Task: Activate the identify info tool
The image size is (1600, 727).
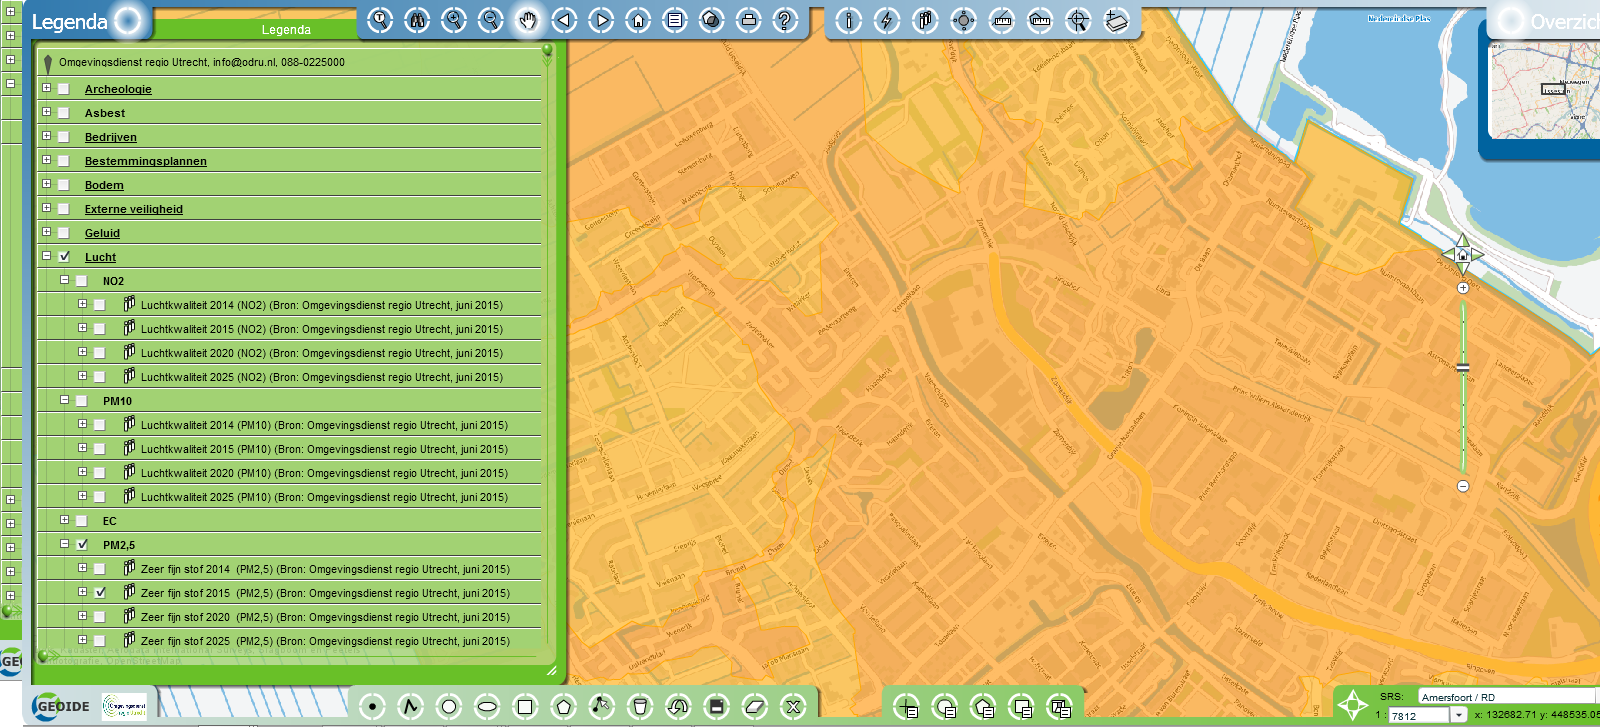Action: coord(848,20)
